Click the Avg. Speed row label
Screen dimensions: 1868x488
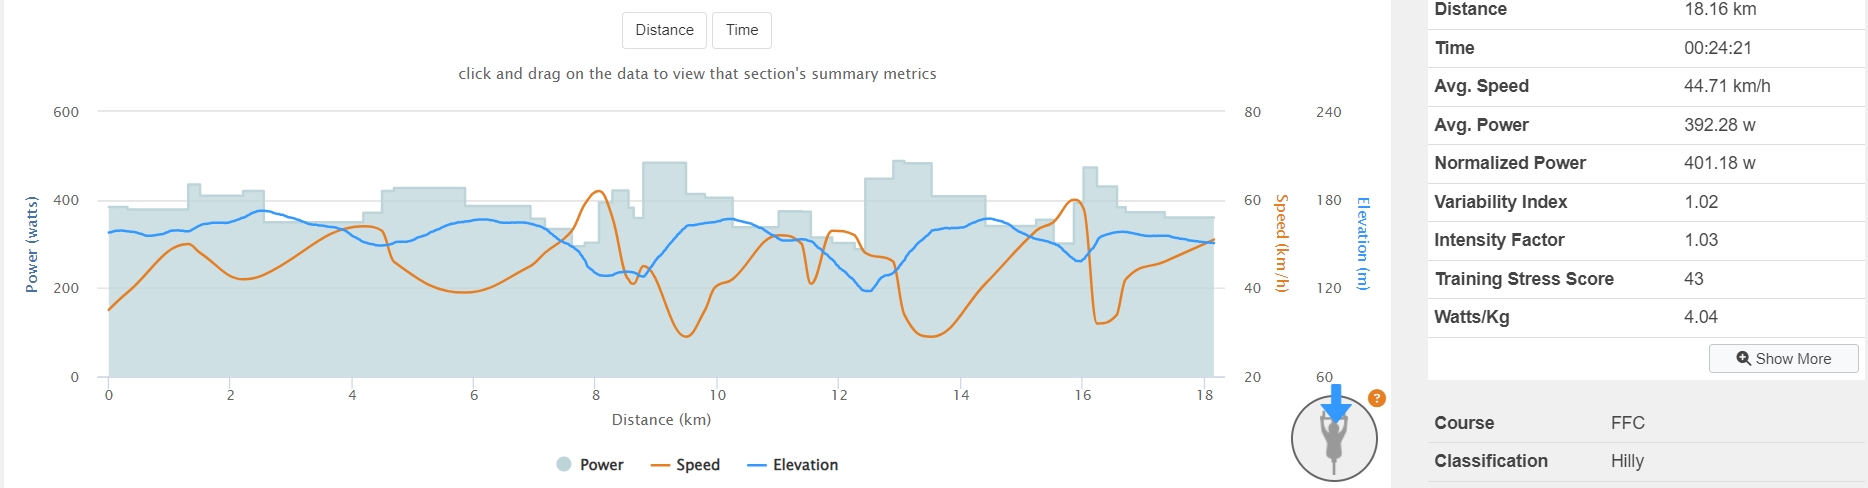click(1481, 86)
